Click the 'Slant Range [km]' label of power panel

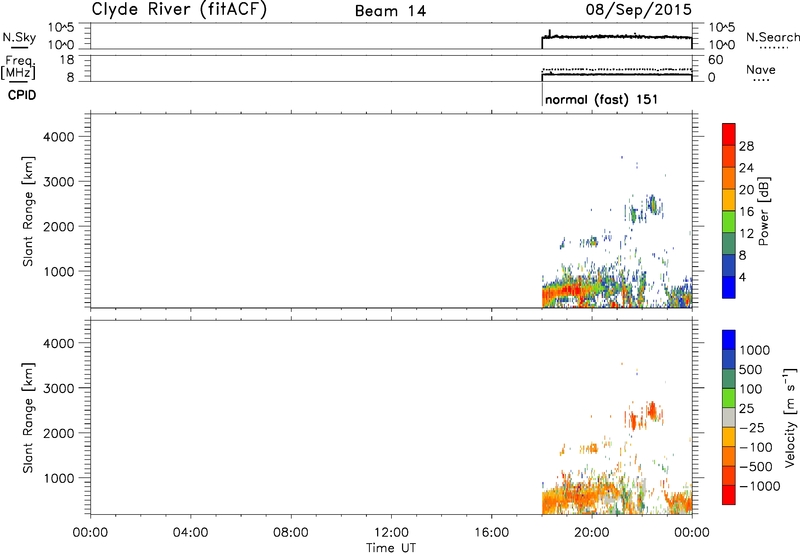(28, 211)
